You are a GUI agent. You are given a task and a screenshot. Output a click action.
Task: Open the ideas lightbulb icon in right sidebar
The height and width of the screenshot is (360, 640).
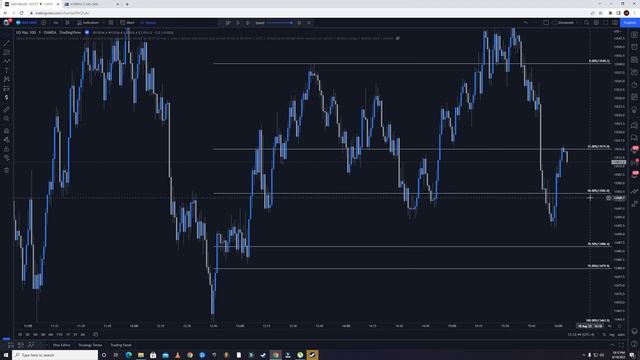[x=634, y=110]
